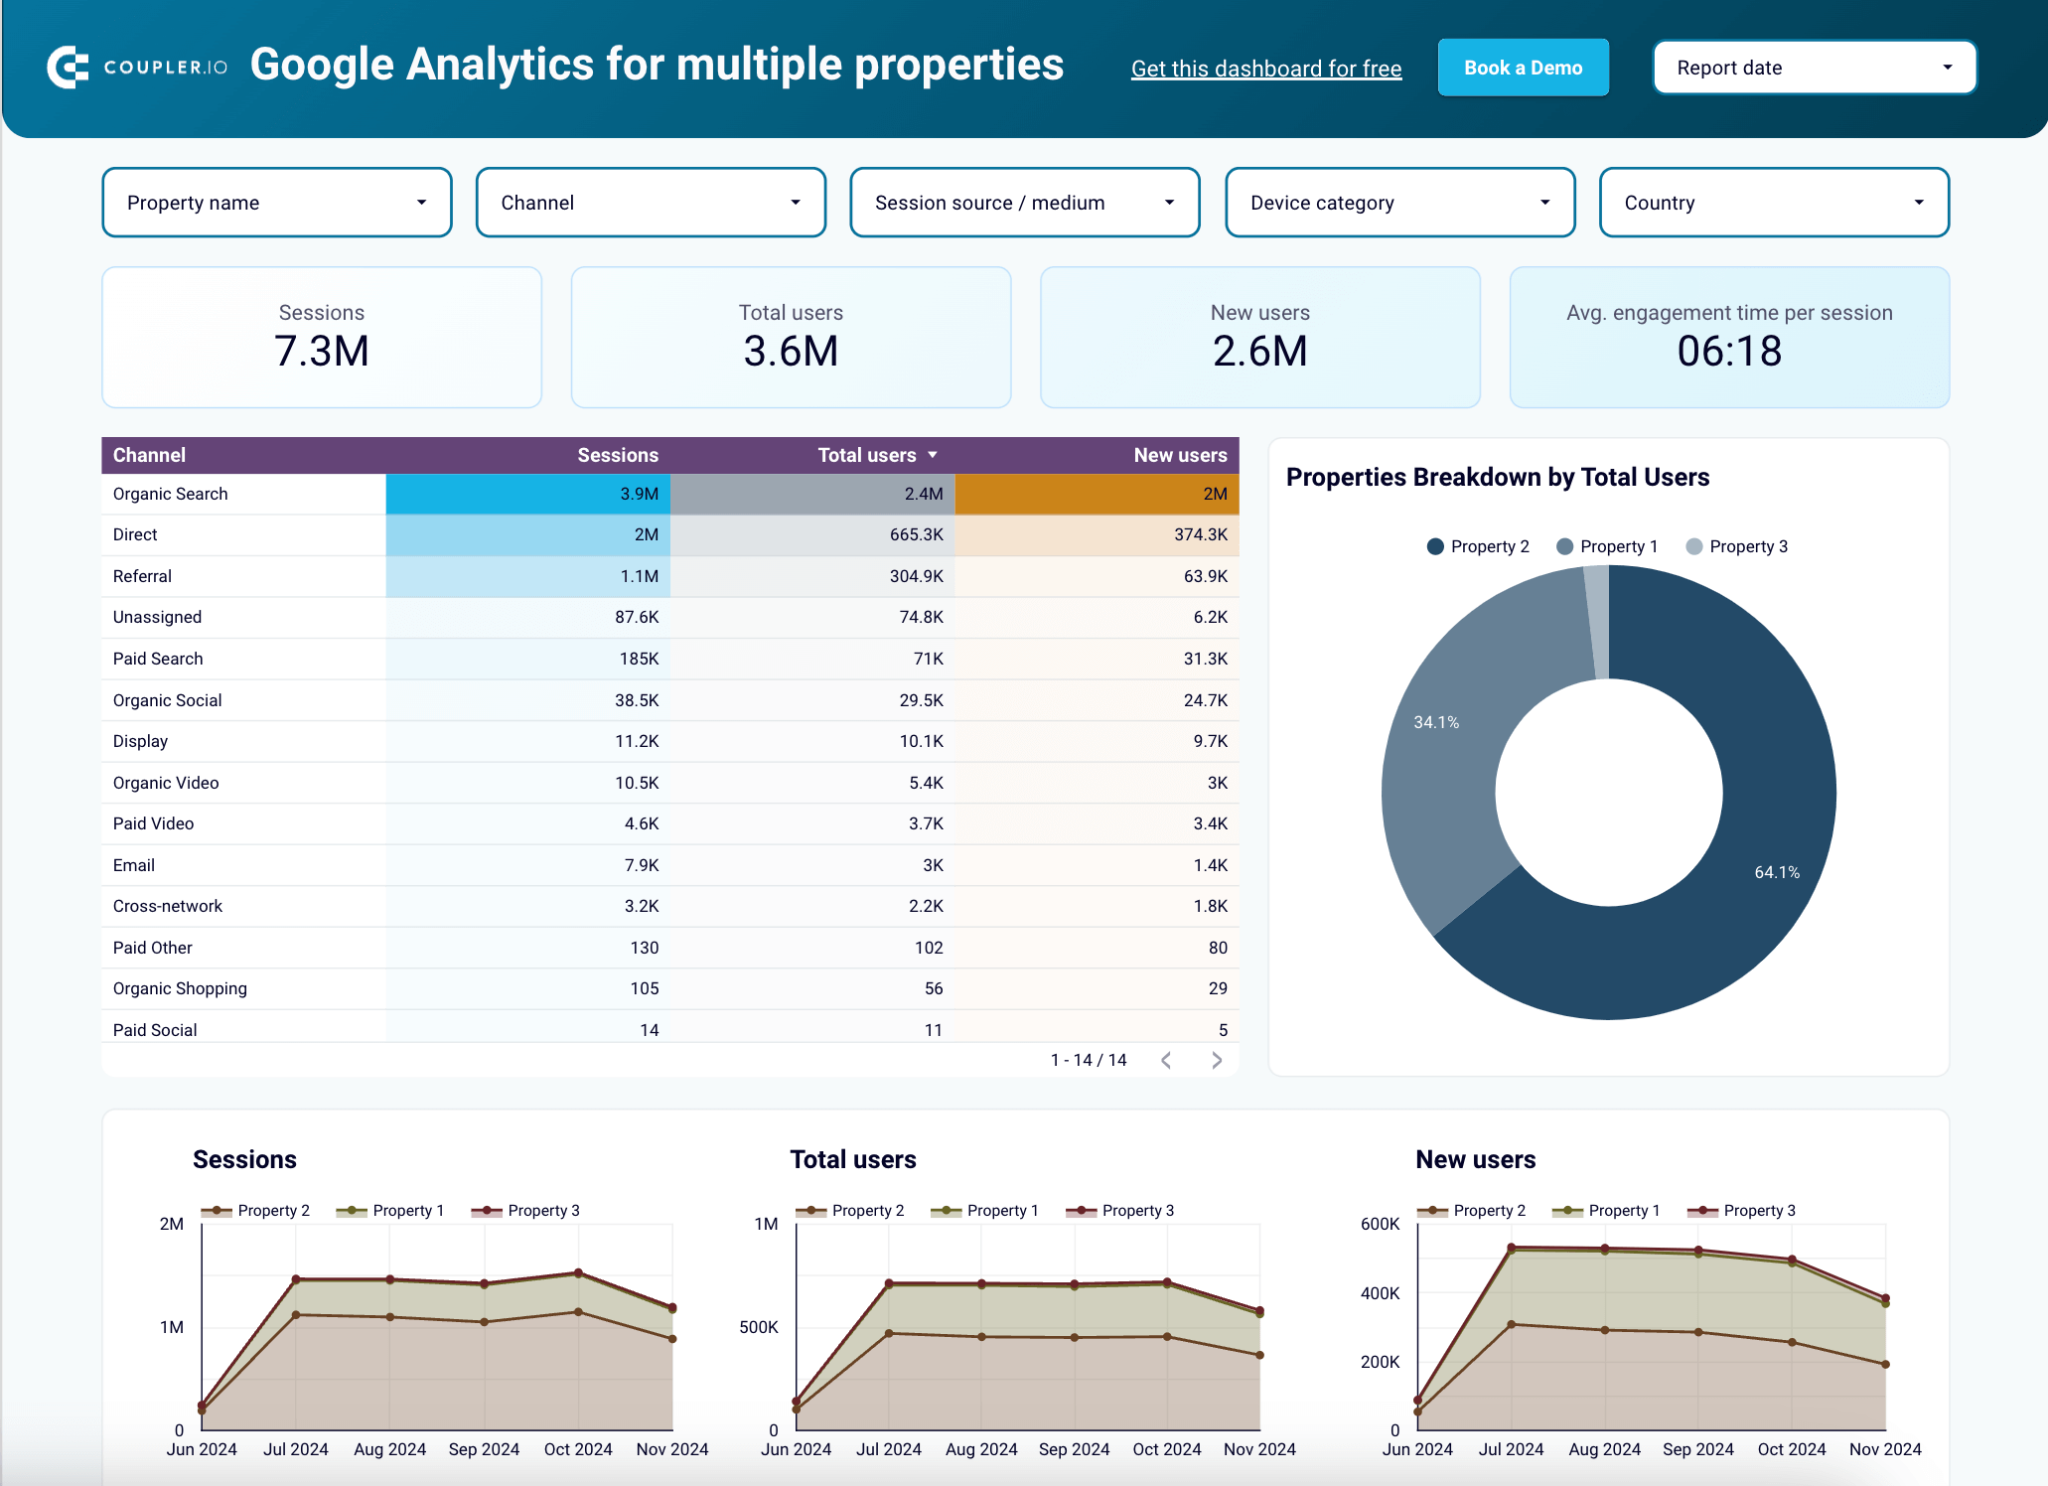Image resolution: width=2048 pixels, height=1486 pixels.
Task: Click the Property 2 legend marker in Total users chart
Action: click(x=810, y=1210)
